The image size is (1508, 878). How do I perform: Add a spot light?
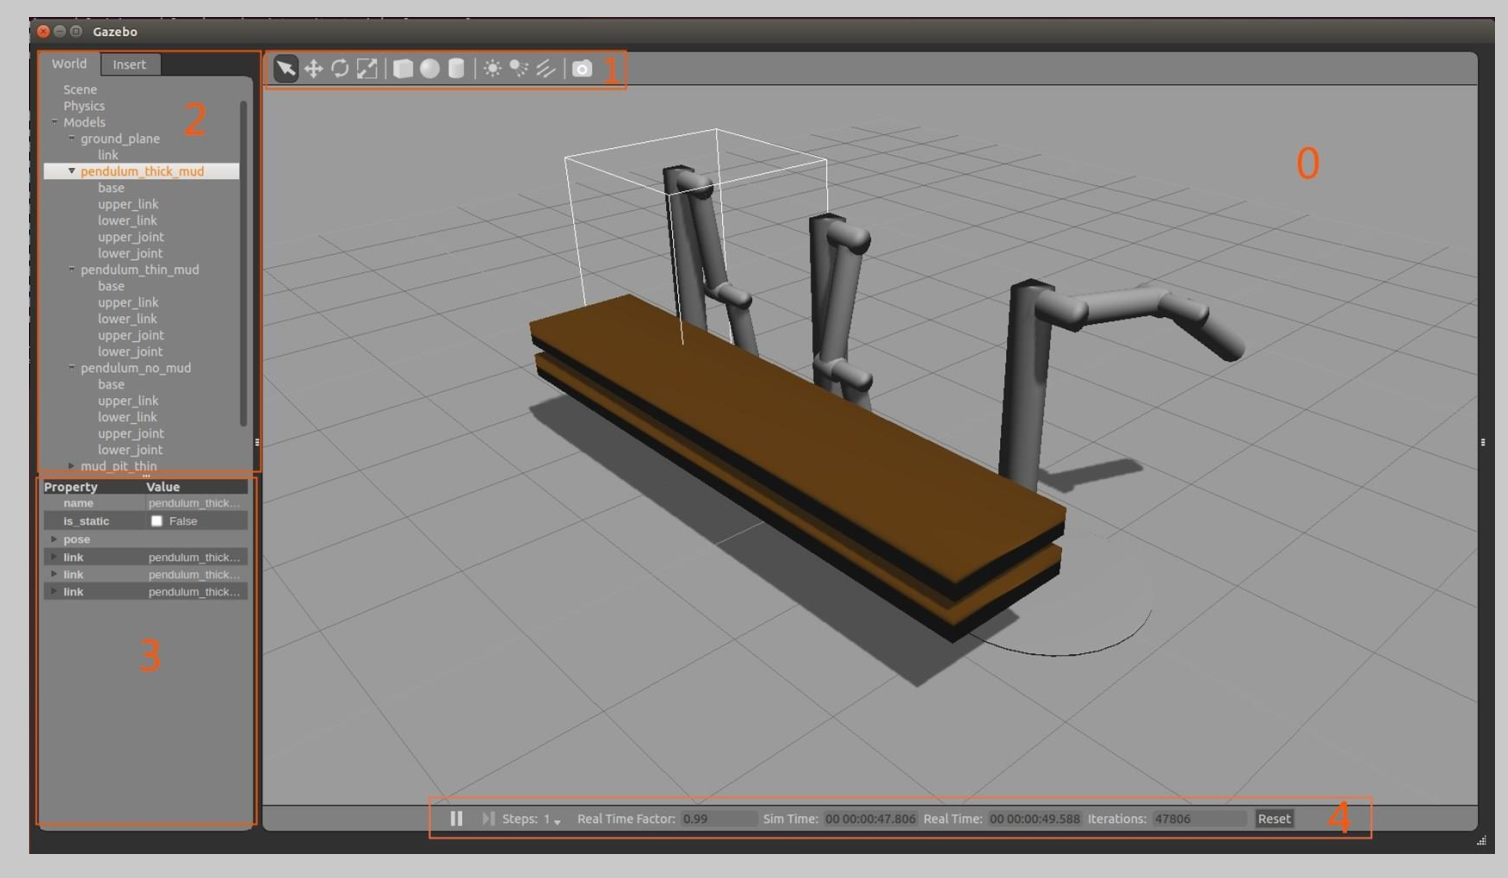click(x=519, y=68)
